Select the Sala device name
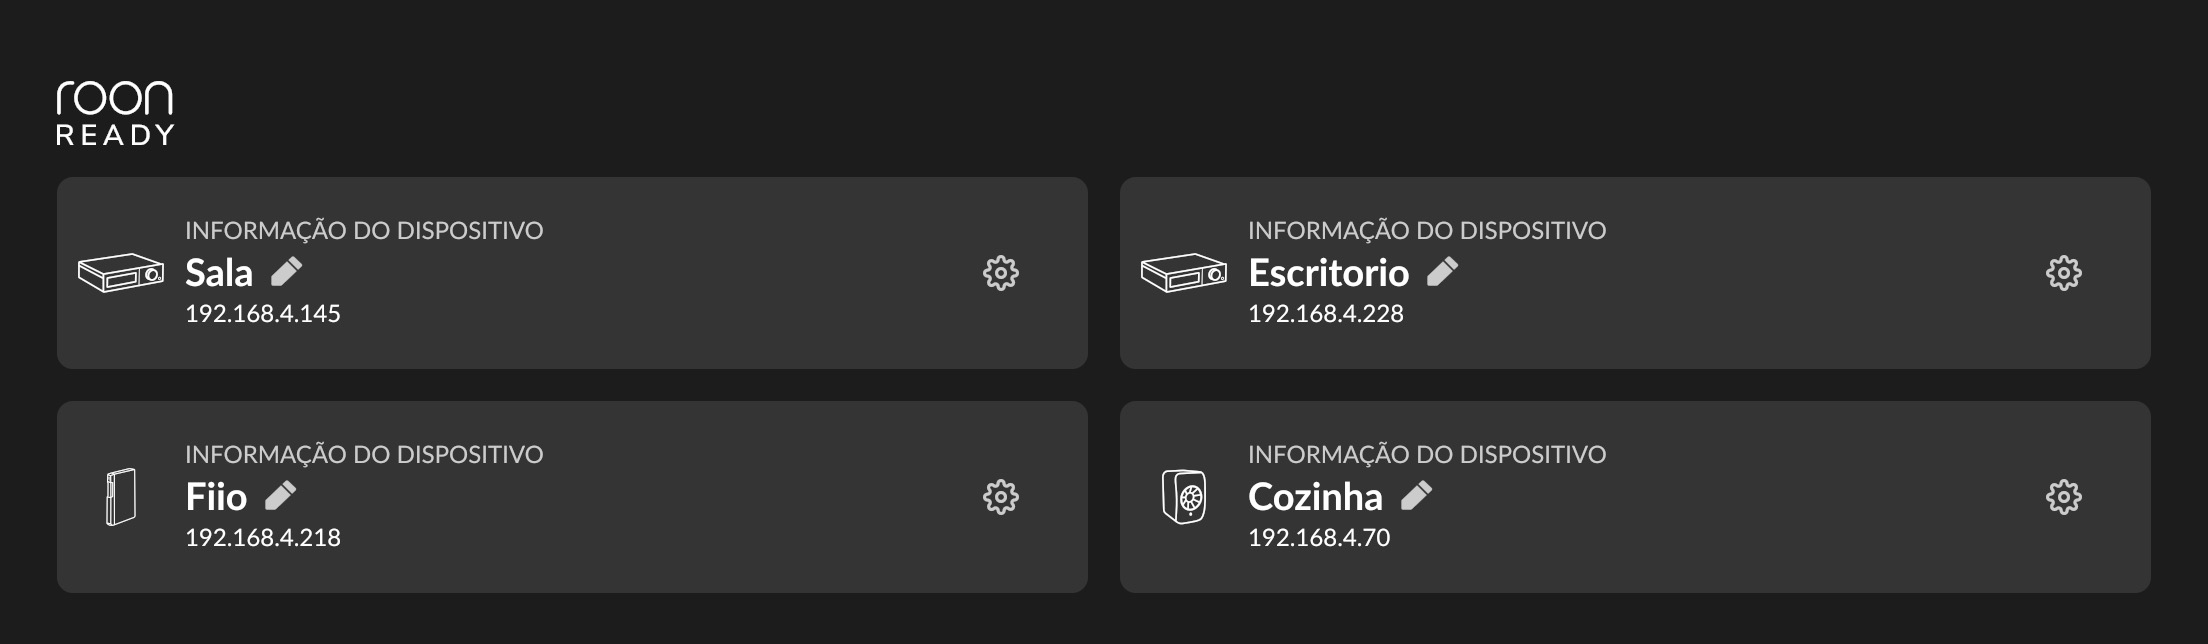Screen dimensions: 2208x644 pos(219,273)
